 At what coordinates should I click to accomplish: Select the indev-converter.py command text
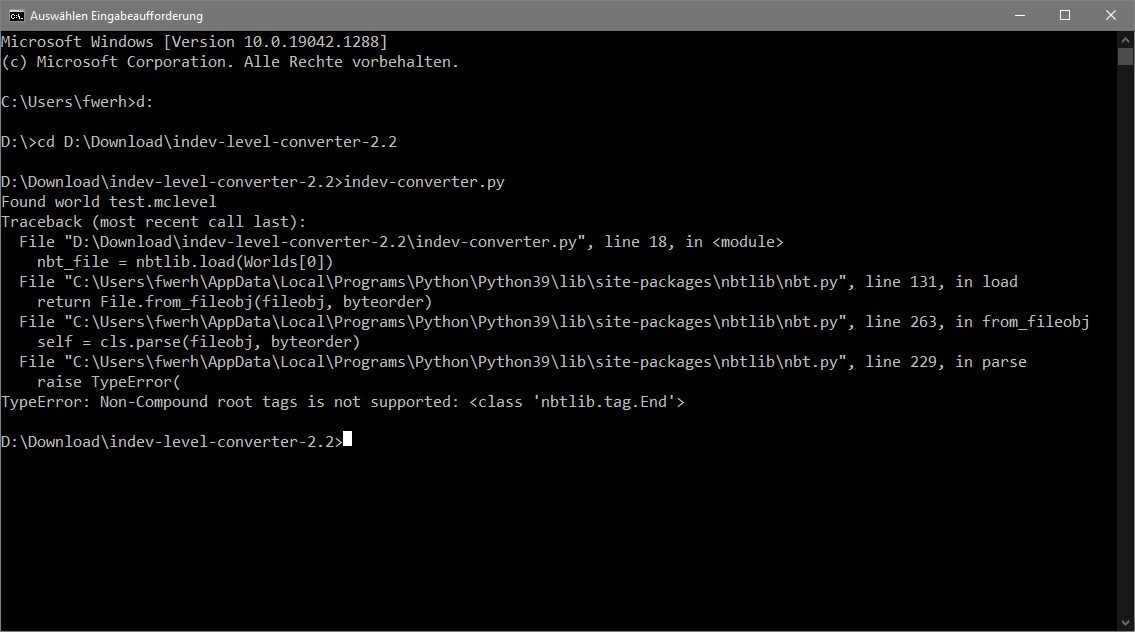coord(425,181)
